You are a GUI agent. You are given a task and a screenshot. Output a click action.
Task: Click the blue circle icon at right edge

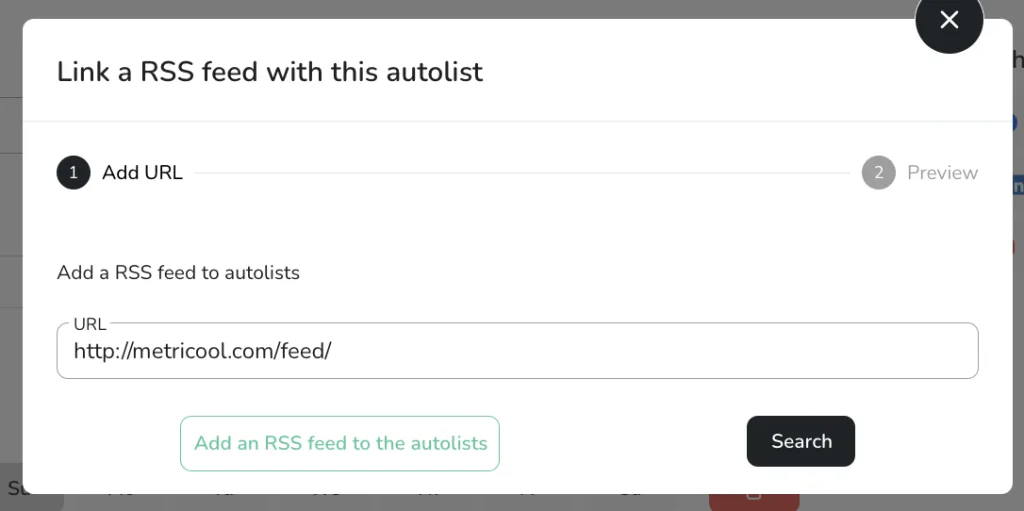[1015, 123]
